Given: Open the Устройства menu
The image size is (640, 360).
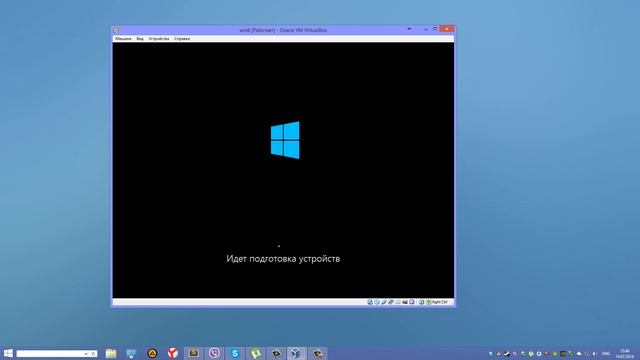Looking at the screenshot, I should (x=159, y=38).
